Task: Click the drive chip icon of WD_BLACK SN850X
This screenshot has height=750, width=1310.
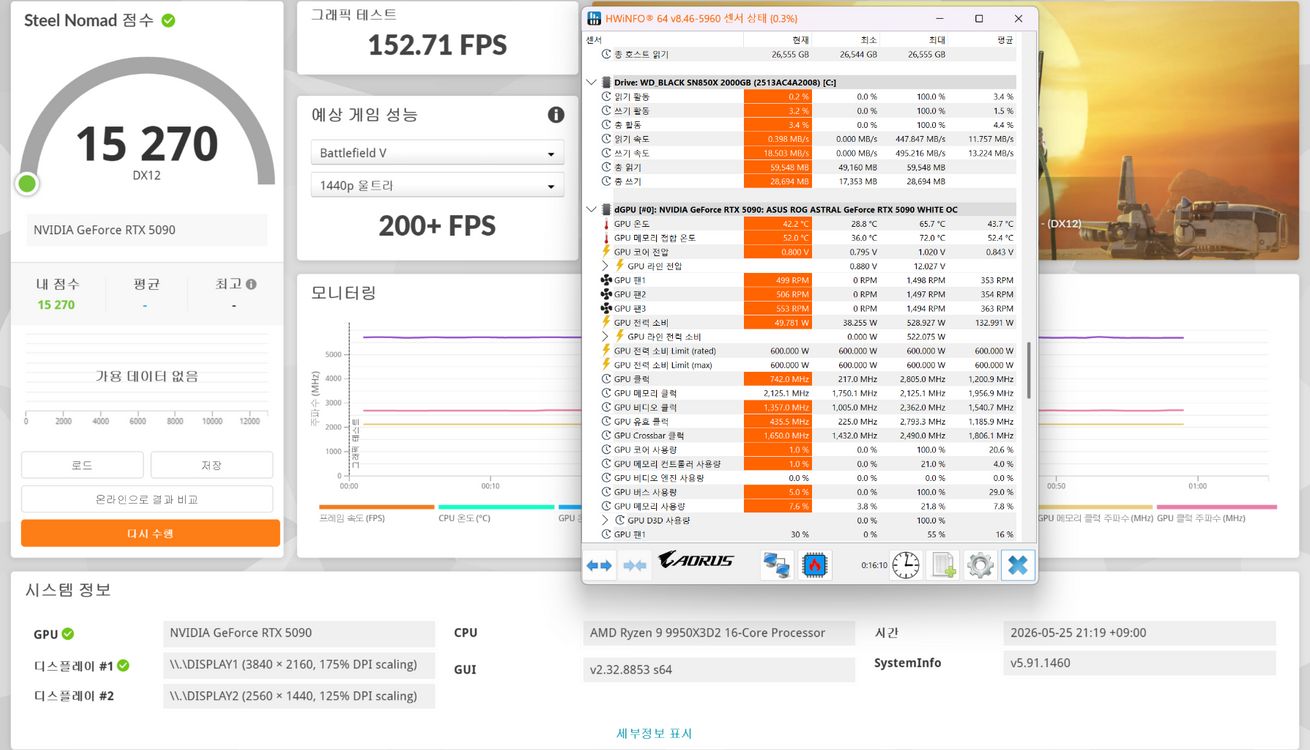Action: (606, 82)
